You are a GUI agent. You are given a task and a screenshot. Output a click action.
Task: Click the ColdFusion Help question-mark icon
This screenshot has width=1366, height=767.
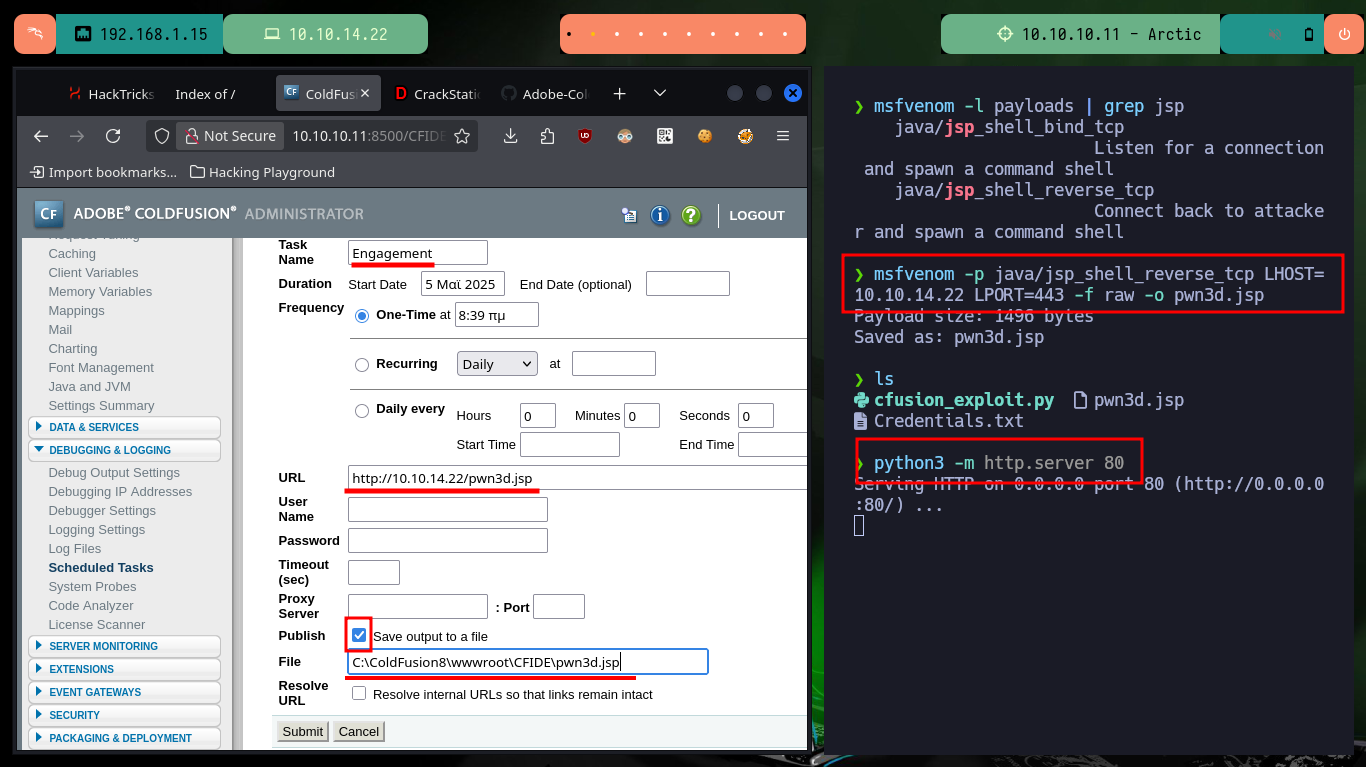pyautogui.click(x=691, y=215)
